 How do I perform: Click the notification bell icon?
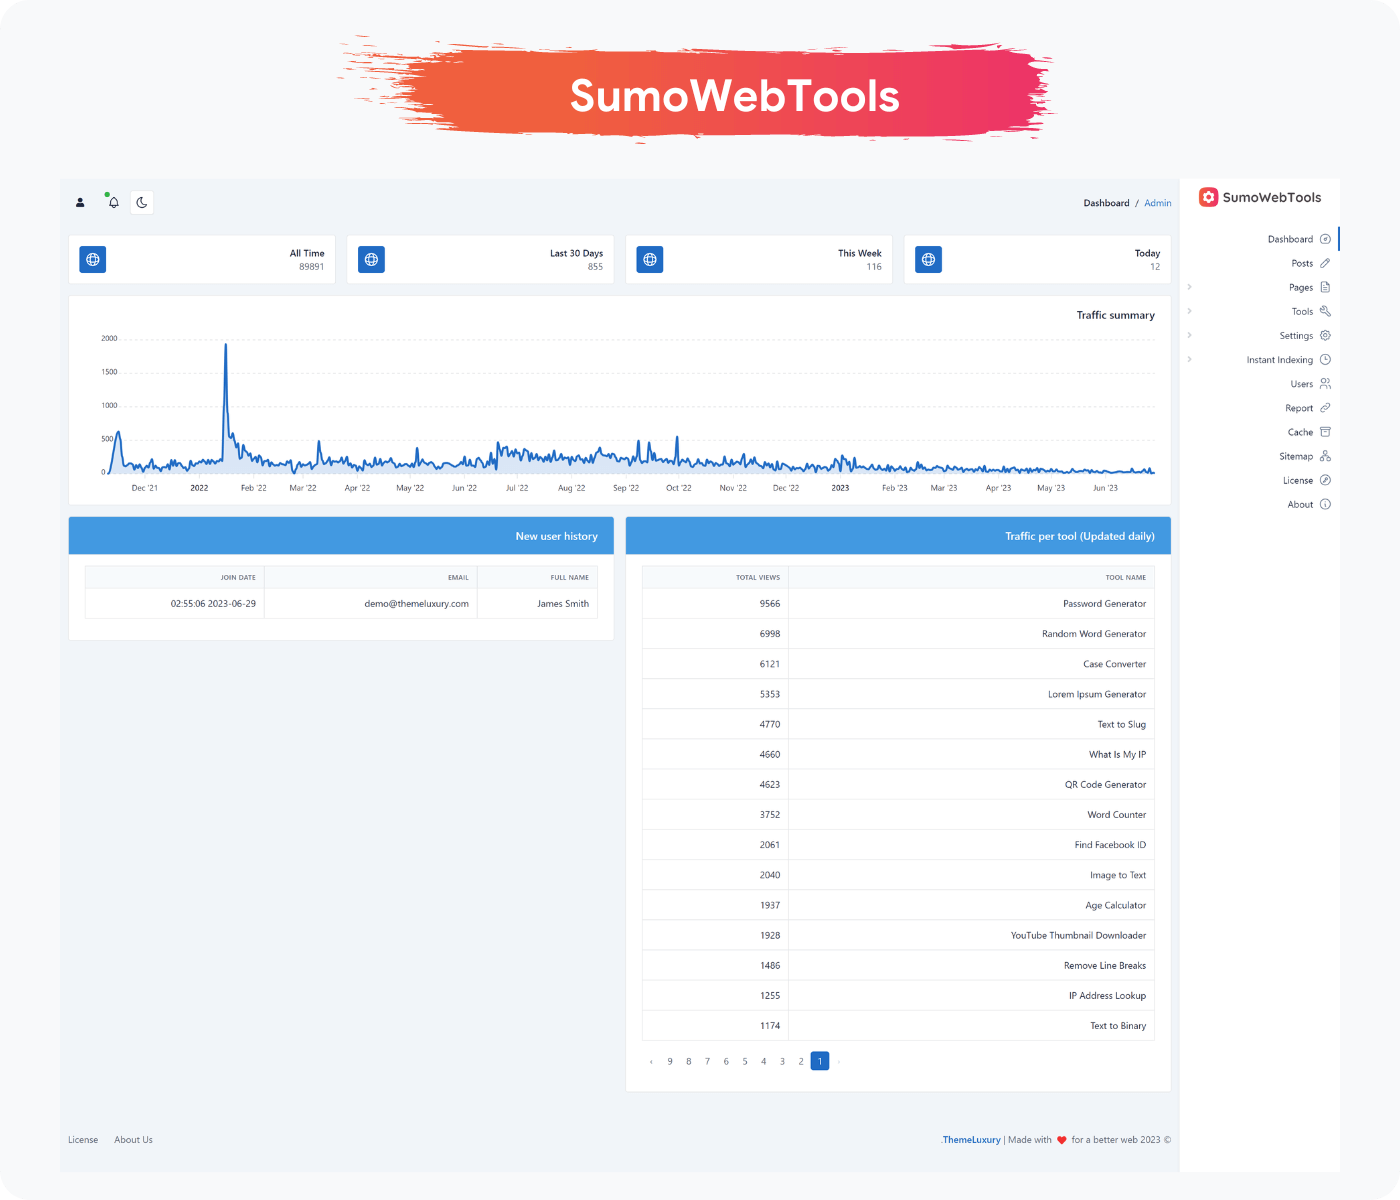pyautogui.click(x=112, y=202)
